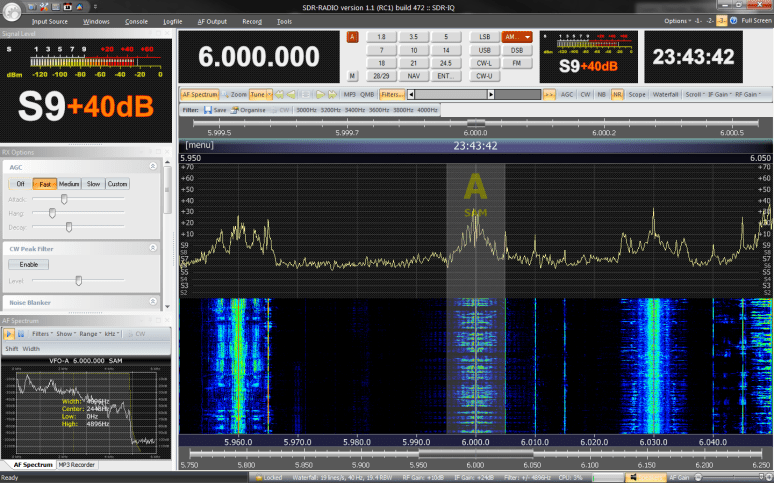Set AGC mode to Medium
Screen dimensions: 774x483
69,184
